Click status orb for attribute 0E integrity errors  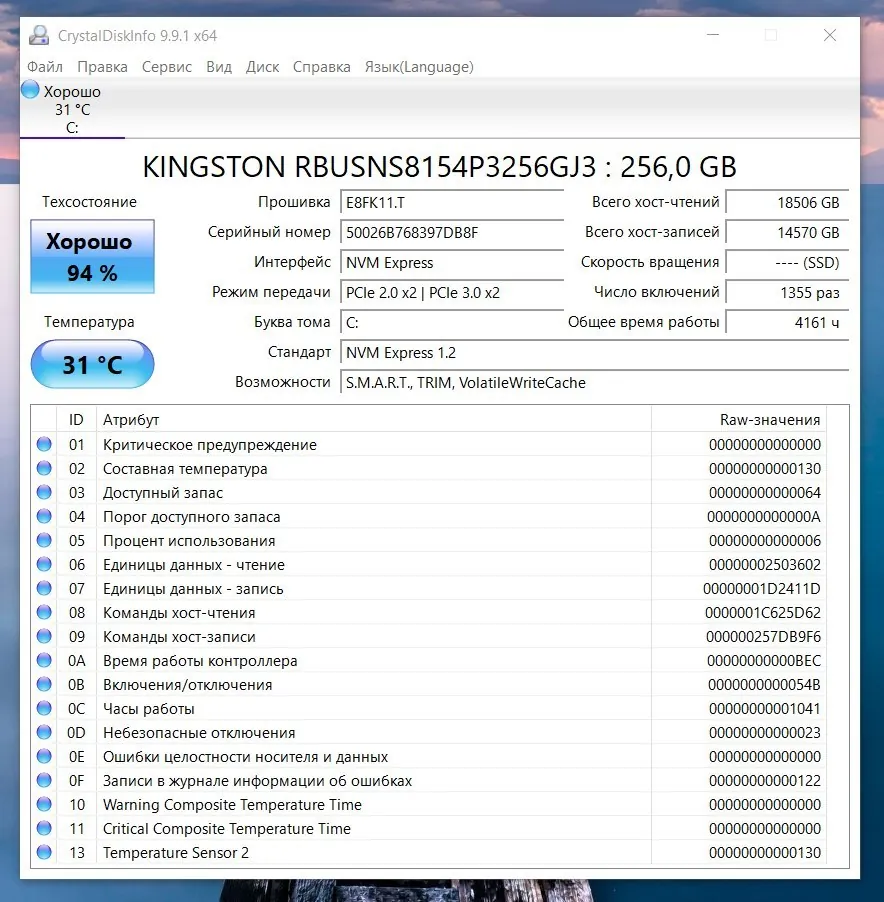pos(44,756)
